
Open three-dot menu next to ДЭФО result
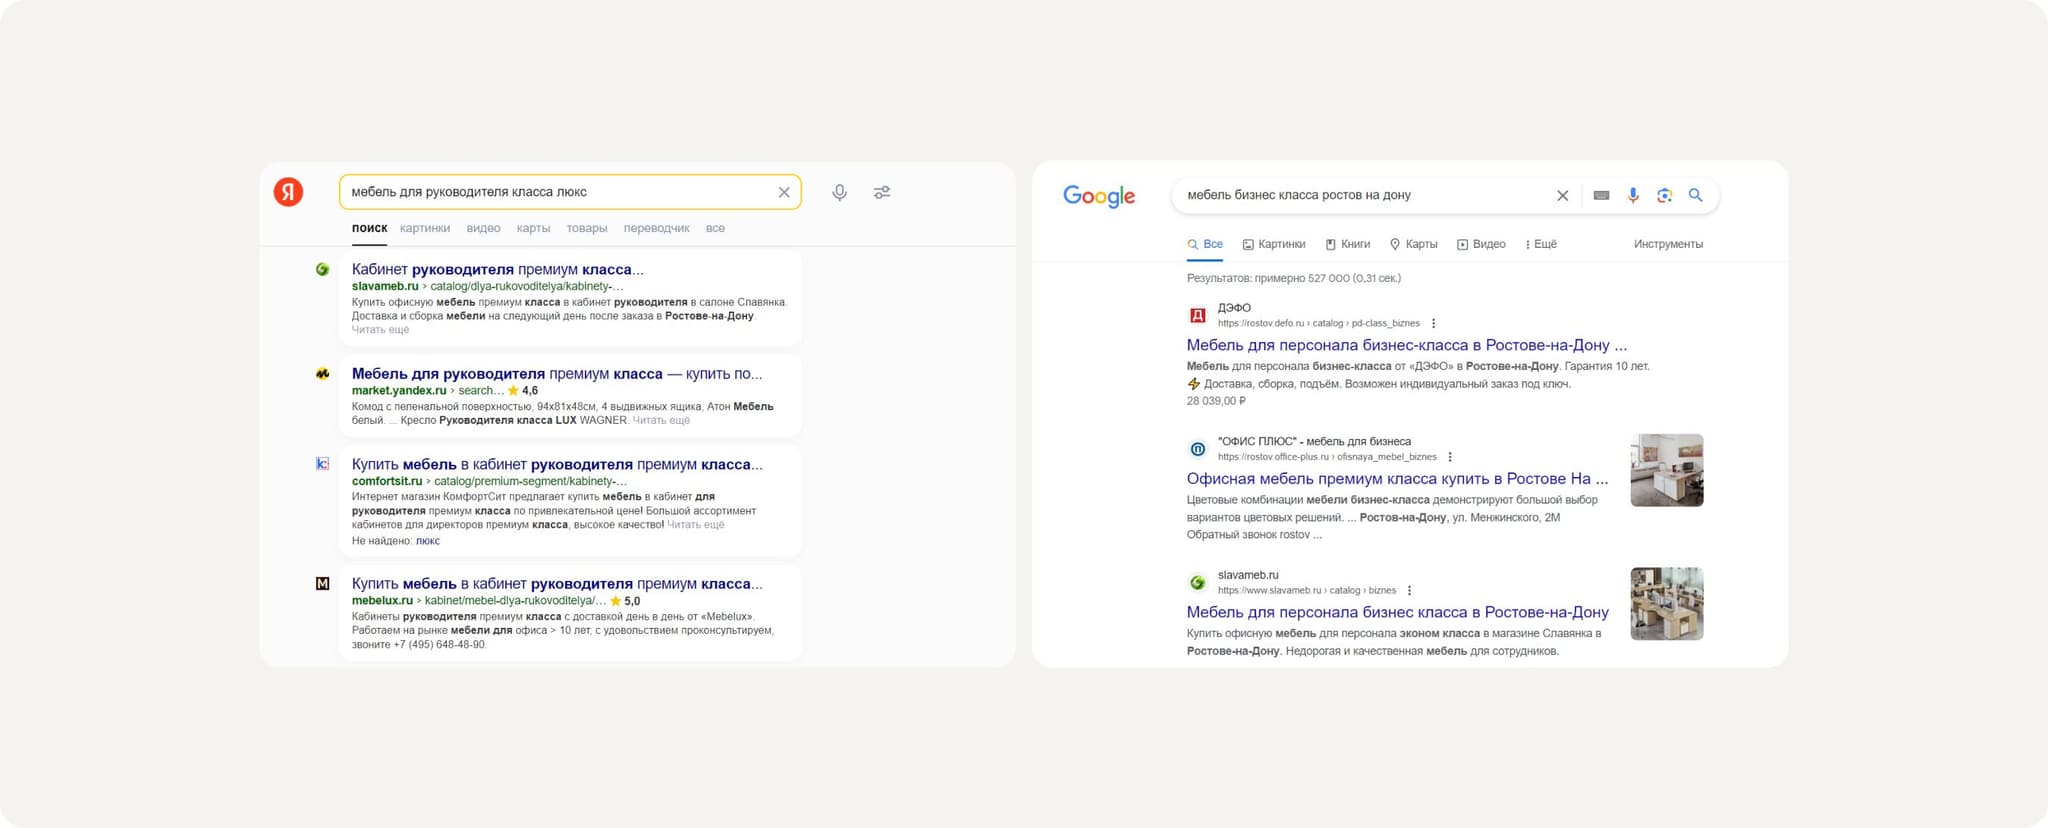pyautogui.click(x=1434, y=324)
